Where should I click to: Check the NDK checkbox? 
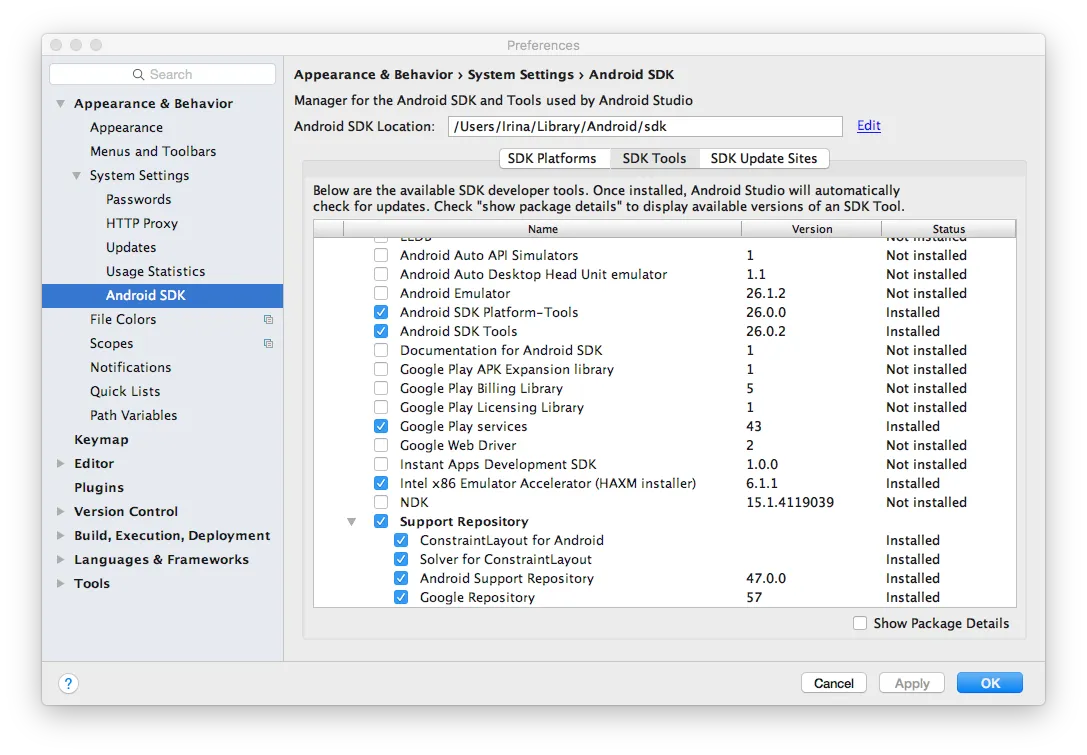point(381,502)
